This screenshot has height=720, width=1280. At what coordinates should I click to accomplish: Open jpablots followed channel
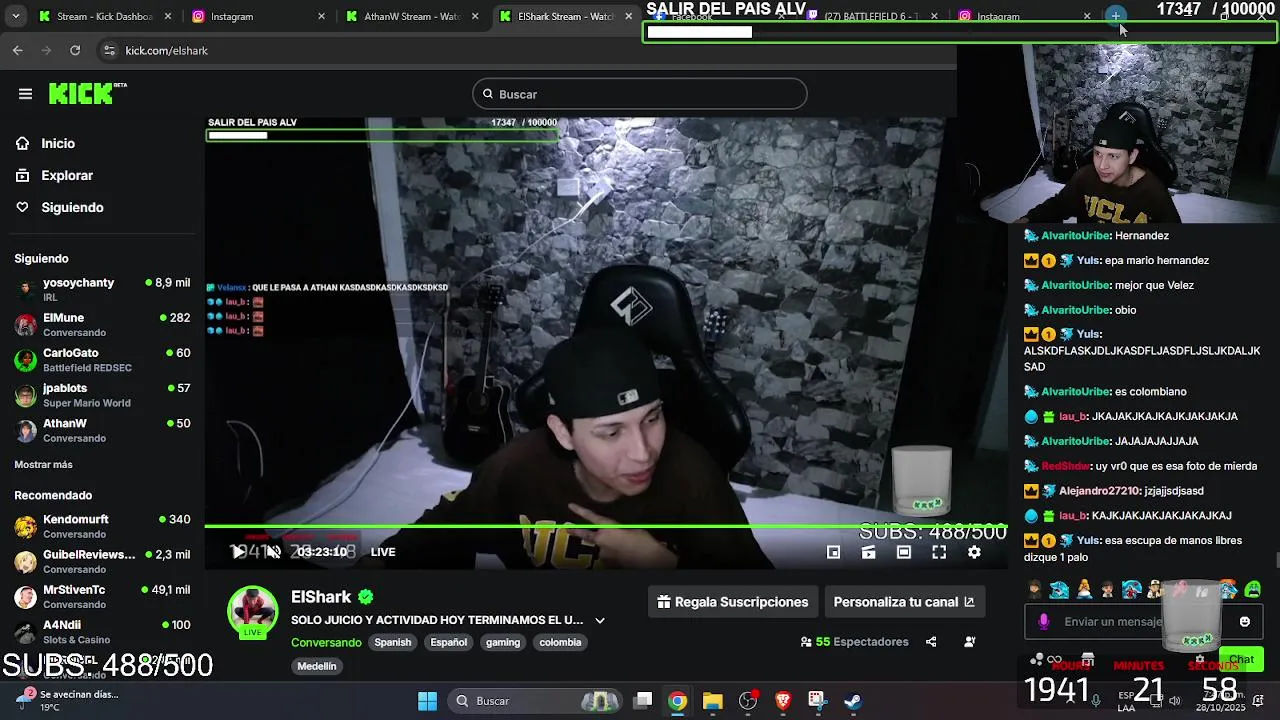tap(102, 394)
